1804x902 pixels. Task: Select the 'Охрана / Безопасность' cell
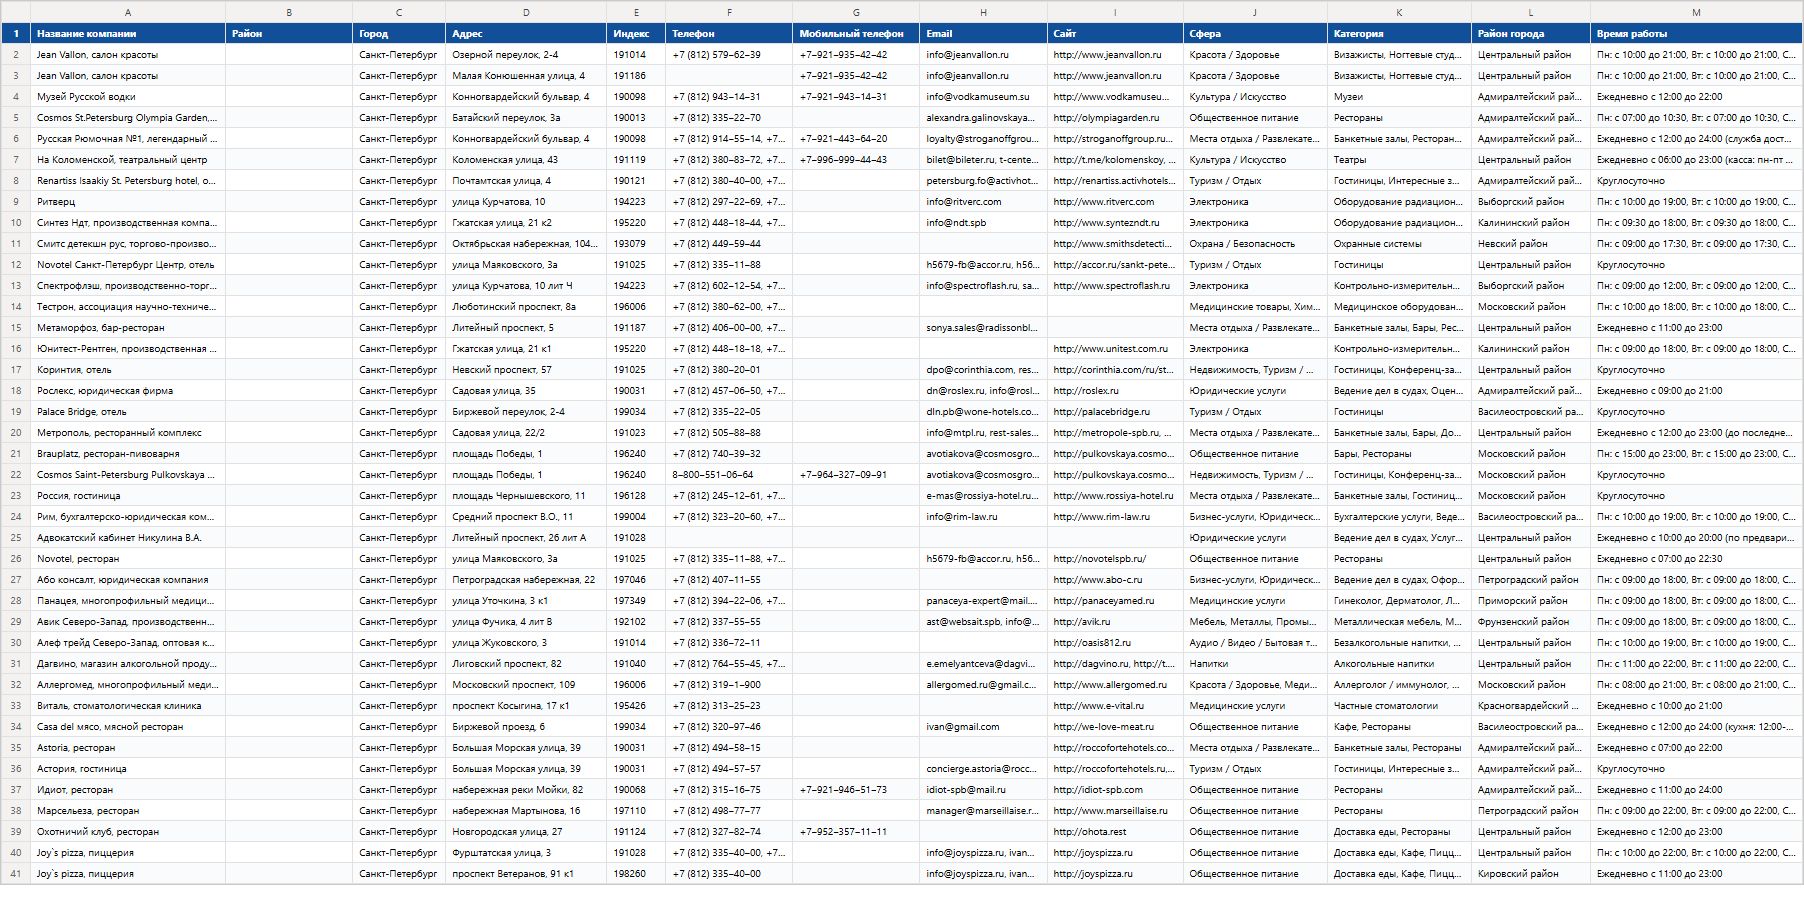tap(1255, 244)
